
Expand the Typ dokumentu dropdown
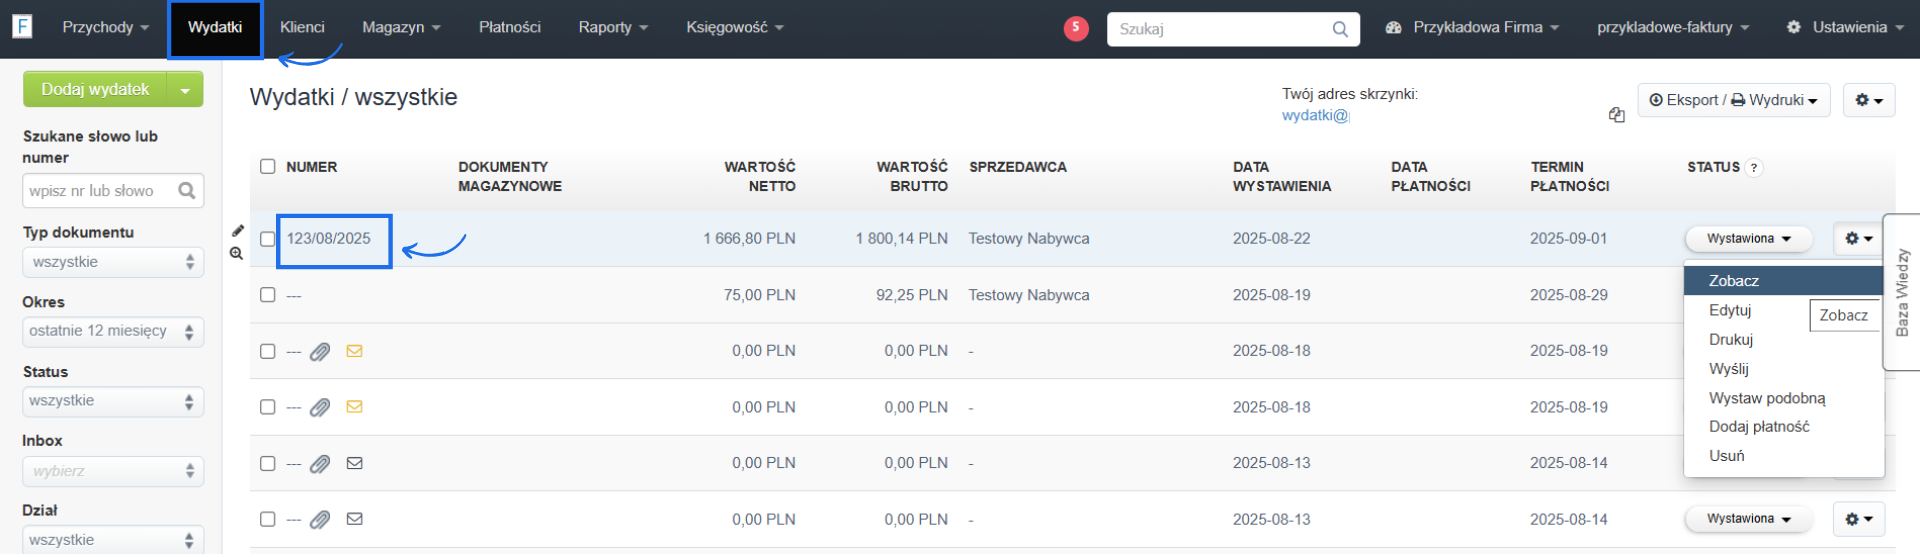pyautogui.click(x=112, y=262)
